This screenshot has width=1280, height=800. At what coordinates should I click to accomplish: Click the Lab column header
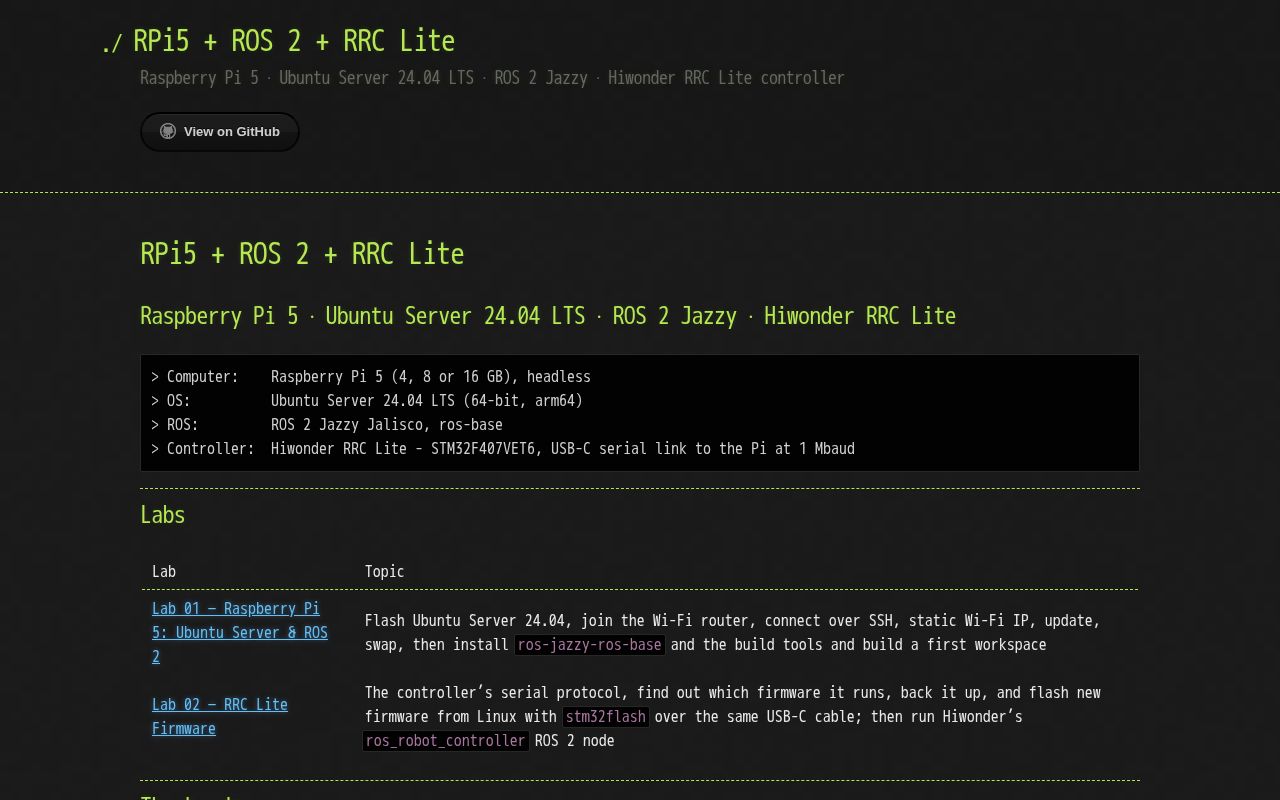[x=164, y=571]
